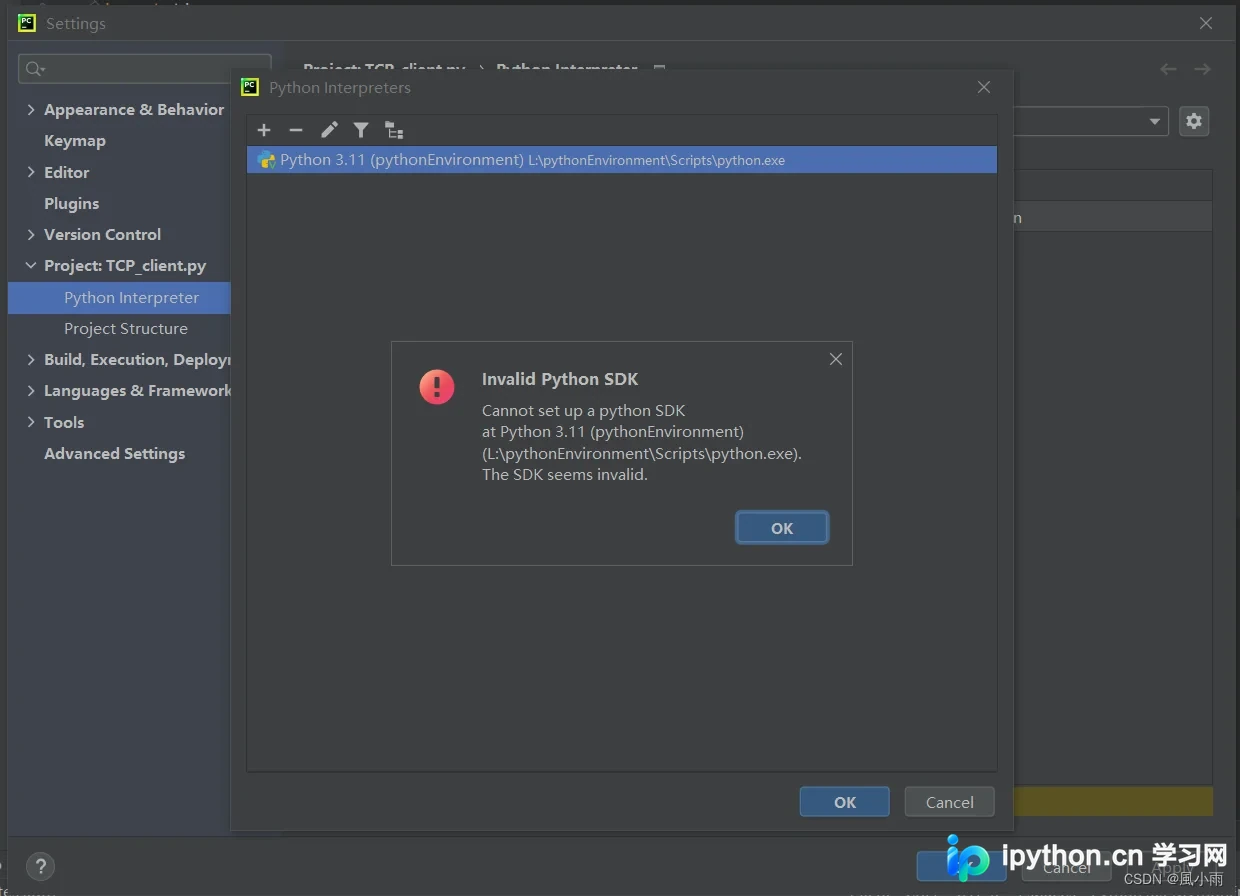Expand Appearance & Behavior settings
The image size is (1240, 896).
[x=31, y=110]
